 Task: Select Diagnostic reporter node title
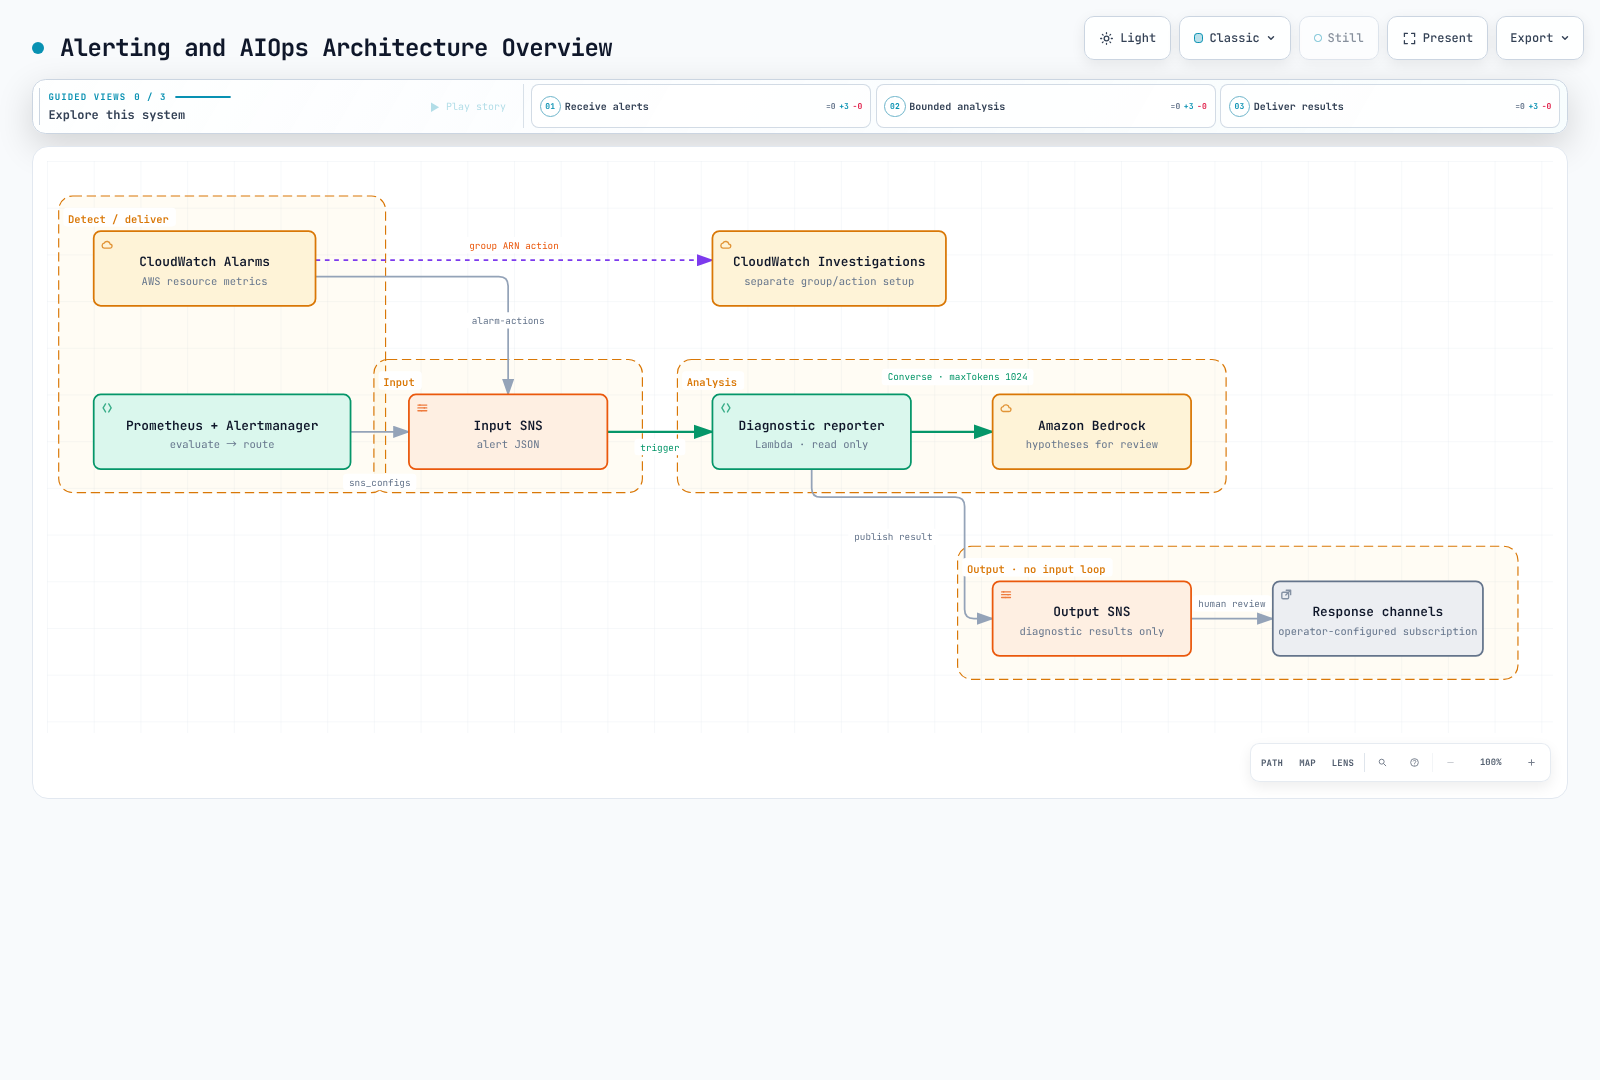tap(811, 426)
